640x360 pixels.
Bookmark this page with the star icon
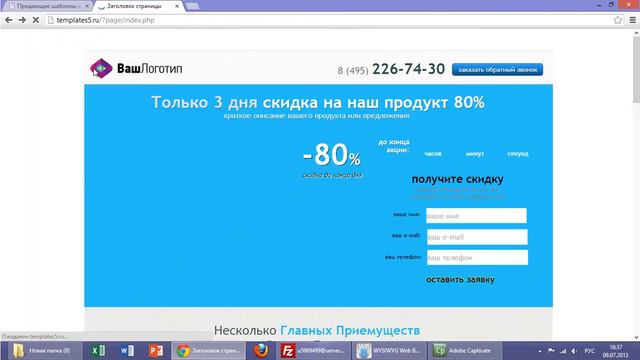pos(618,20)
